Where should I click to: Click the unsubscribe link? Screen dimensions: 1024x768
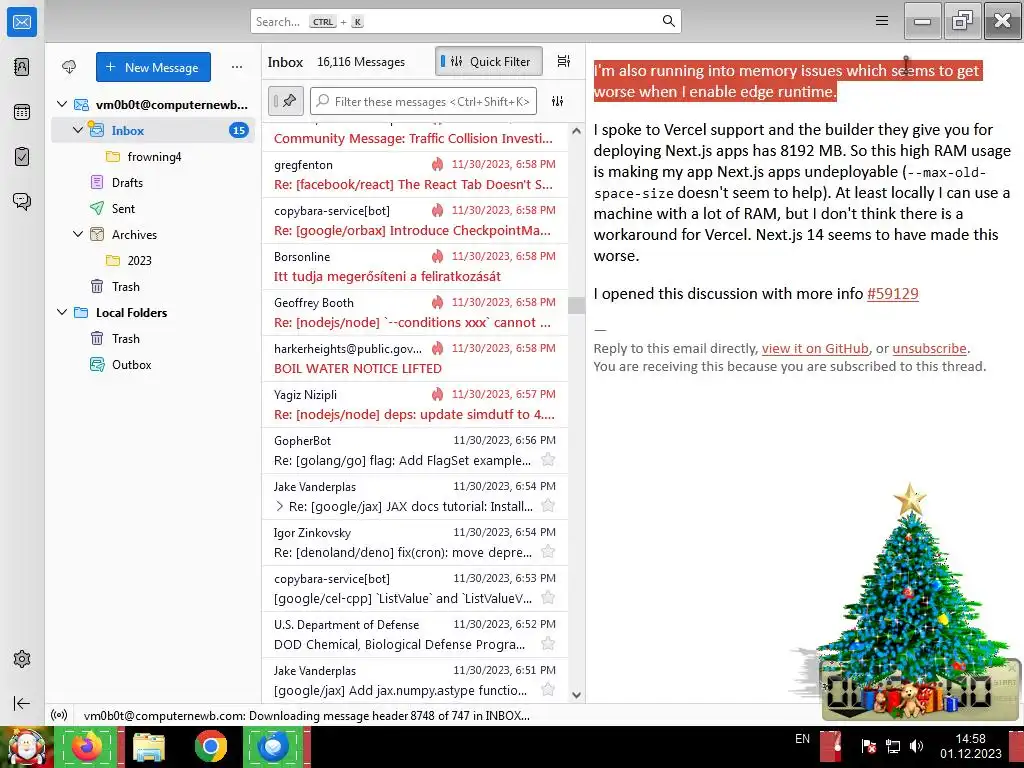(929, 349)
